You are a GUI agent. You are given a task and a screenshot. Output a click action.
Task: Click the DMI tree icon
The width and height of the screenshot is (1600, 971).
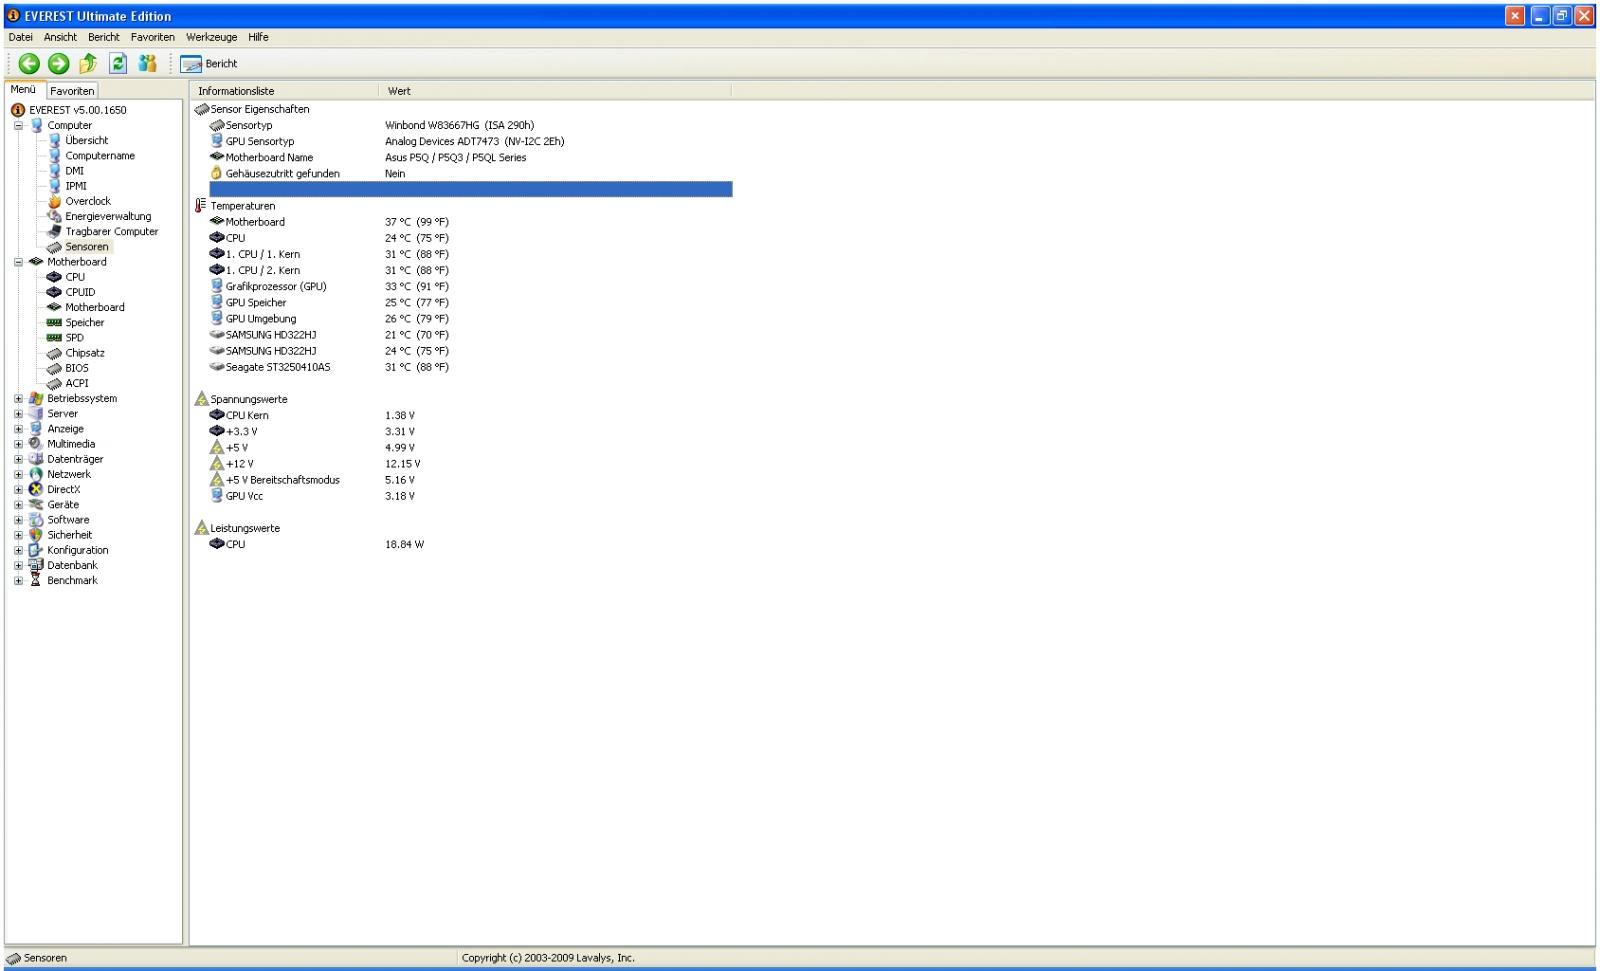pos(54,171)
